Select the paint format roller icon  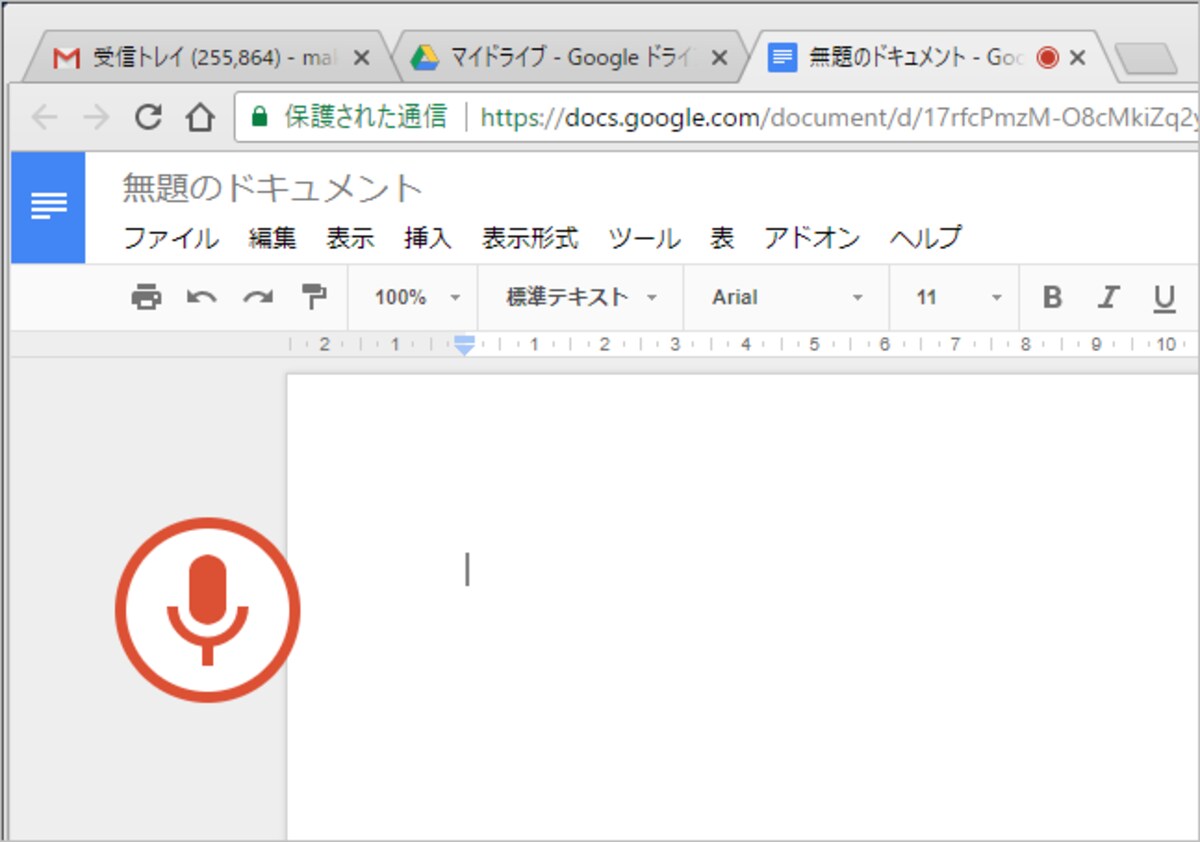pos(314,297)
